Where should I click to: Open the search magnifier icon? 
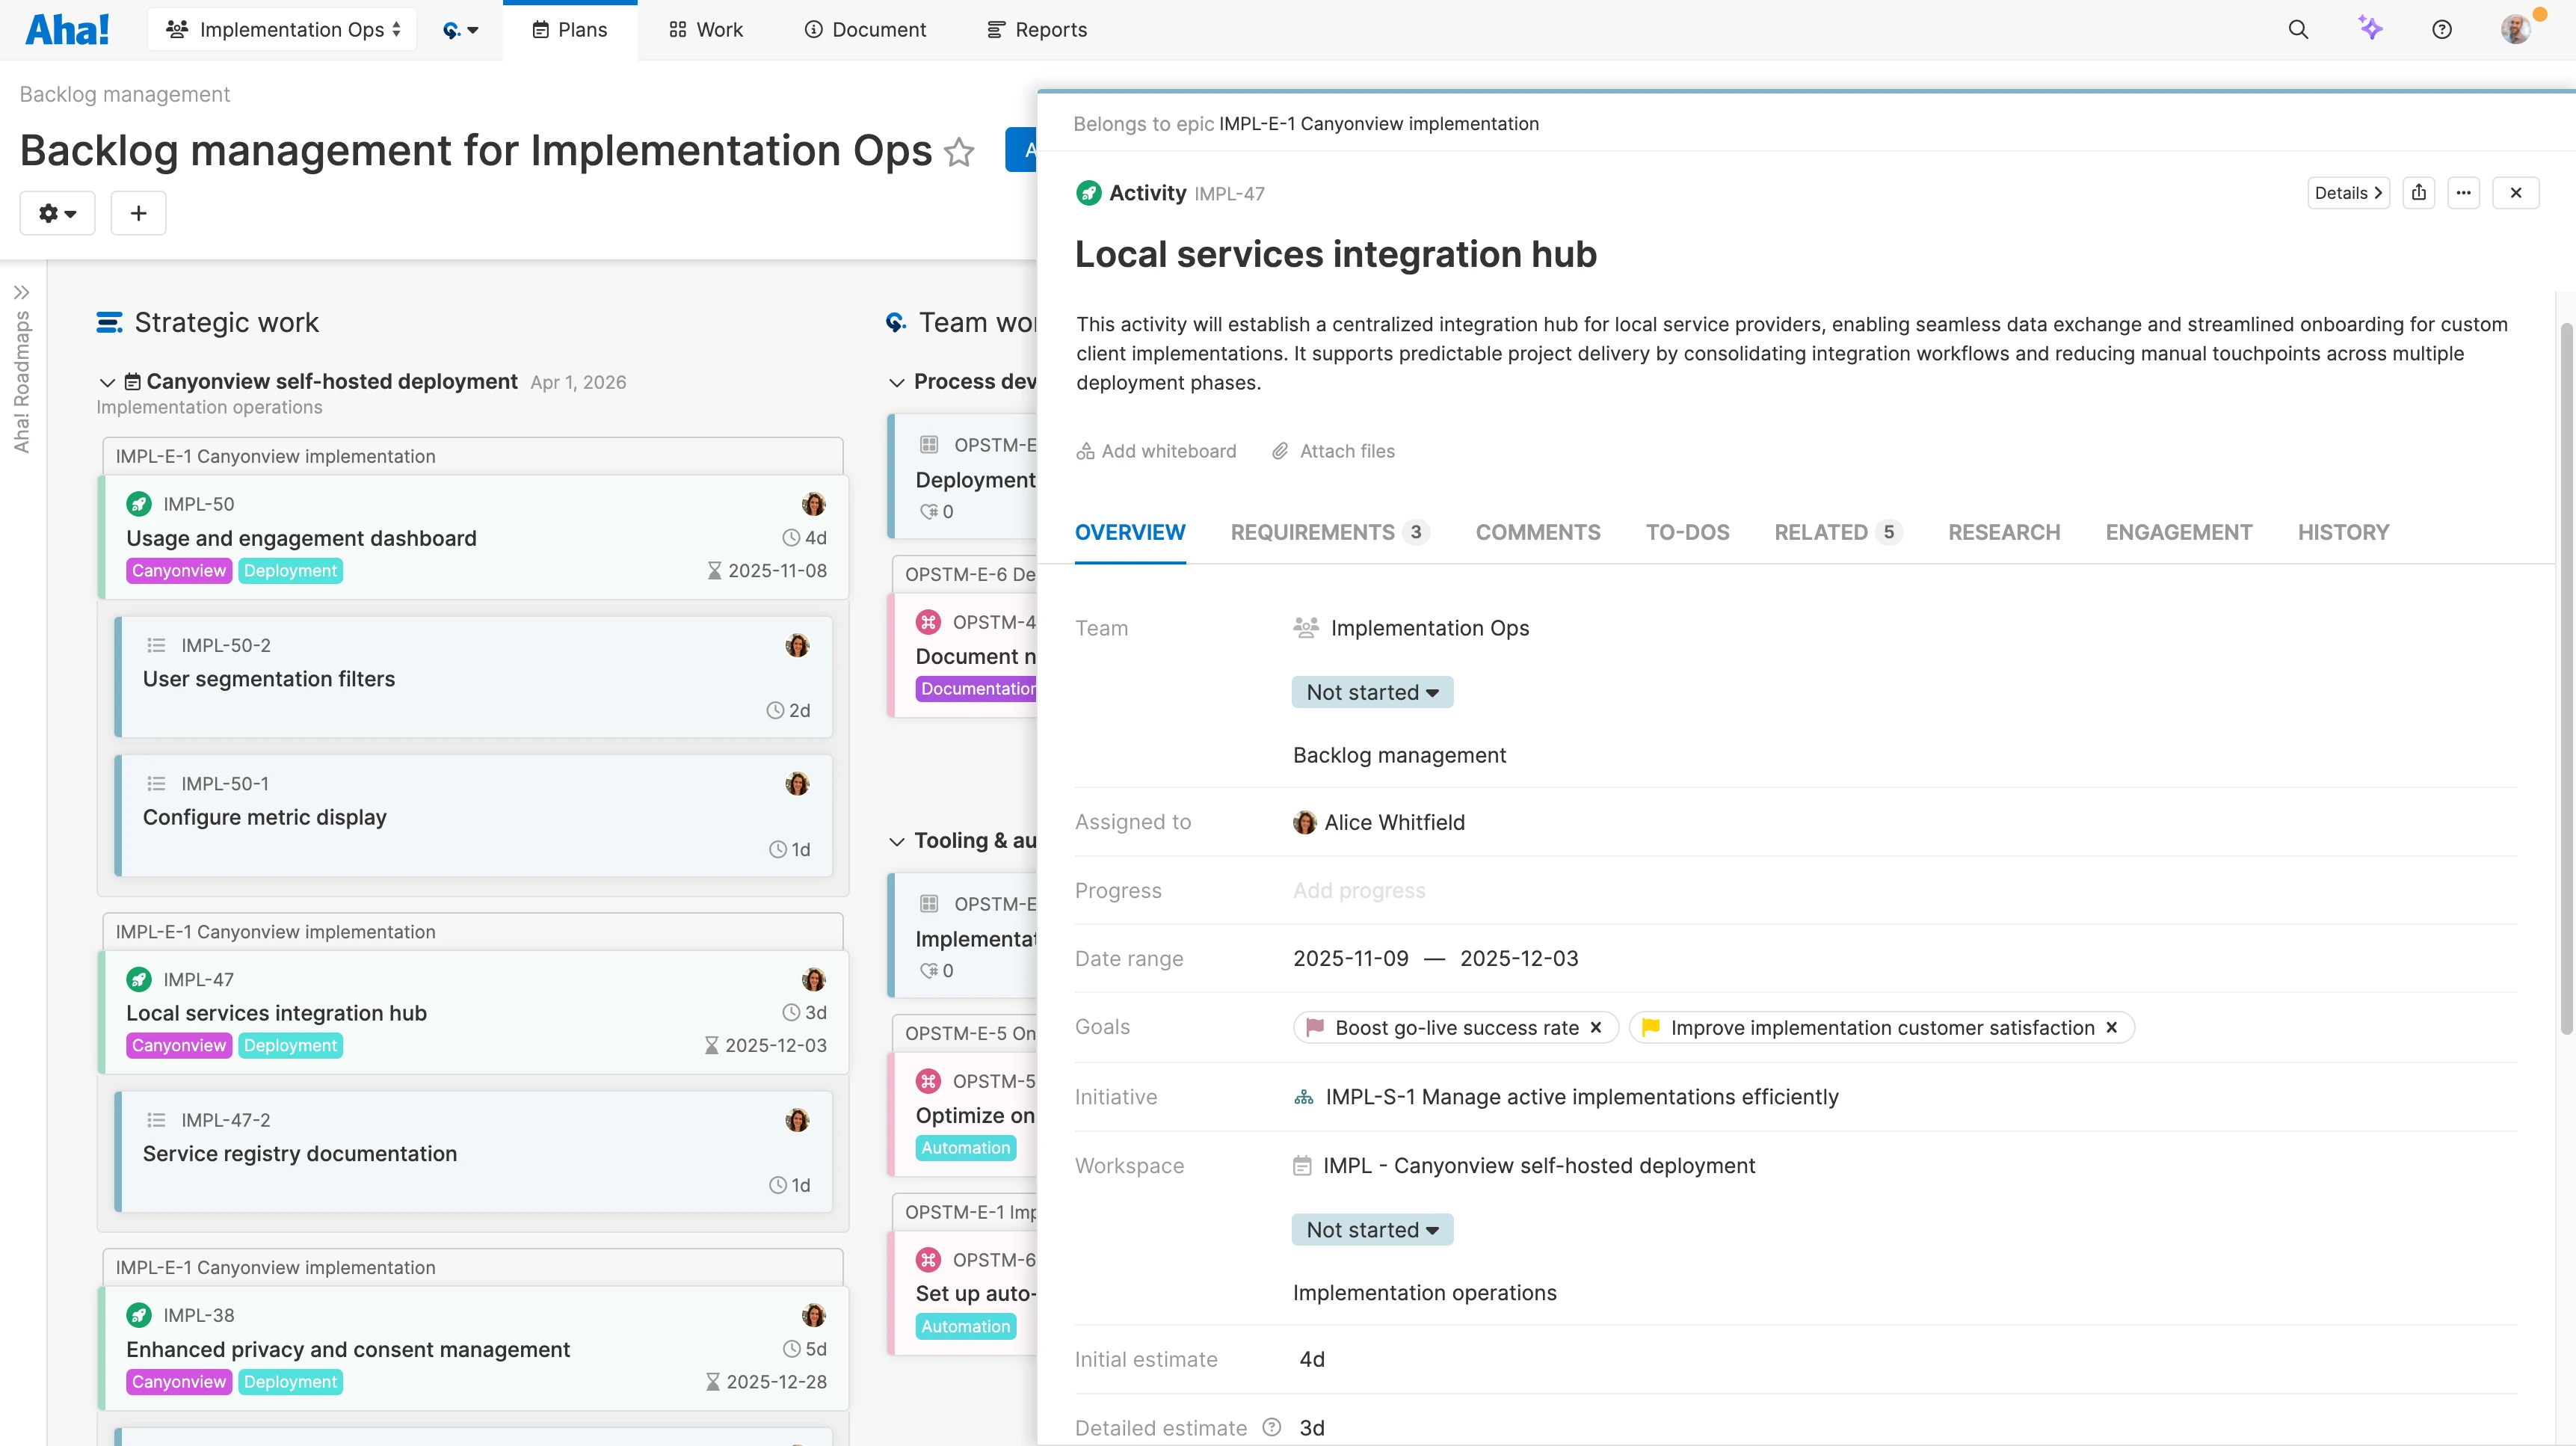2298,30
